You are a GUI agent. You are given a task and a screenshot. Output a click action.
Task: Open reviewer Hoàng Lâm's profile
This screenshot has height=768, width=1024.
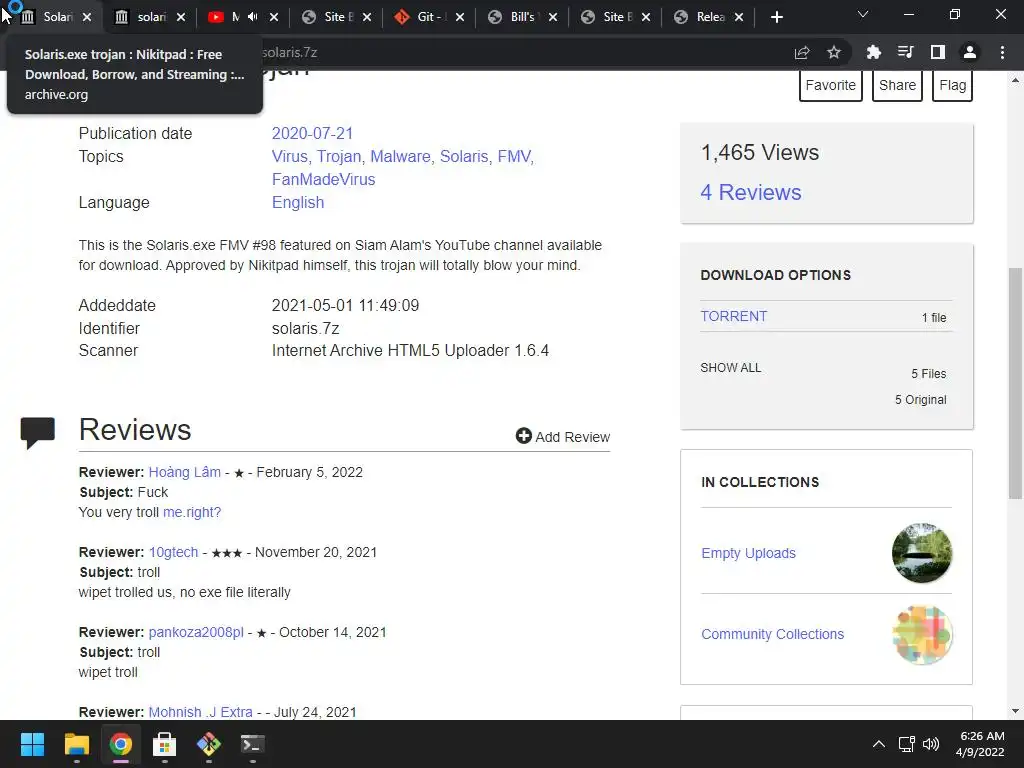coord(184,472)
